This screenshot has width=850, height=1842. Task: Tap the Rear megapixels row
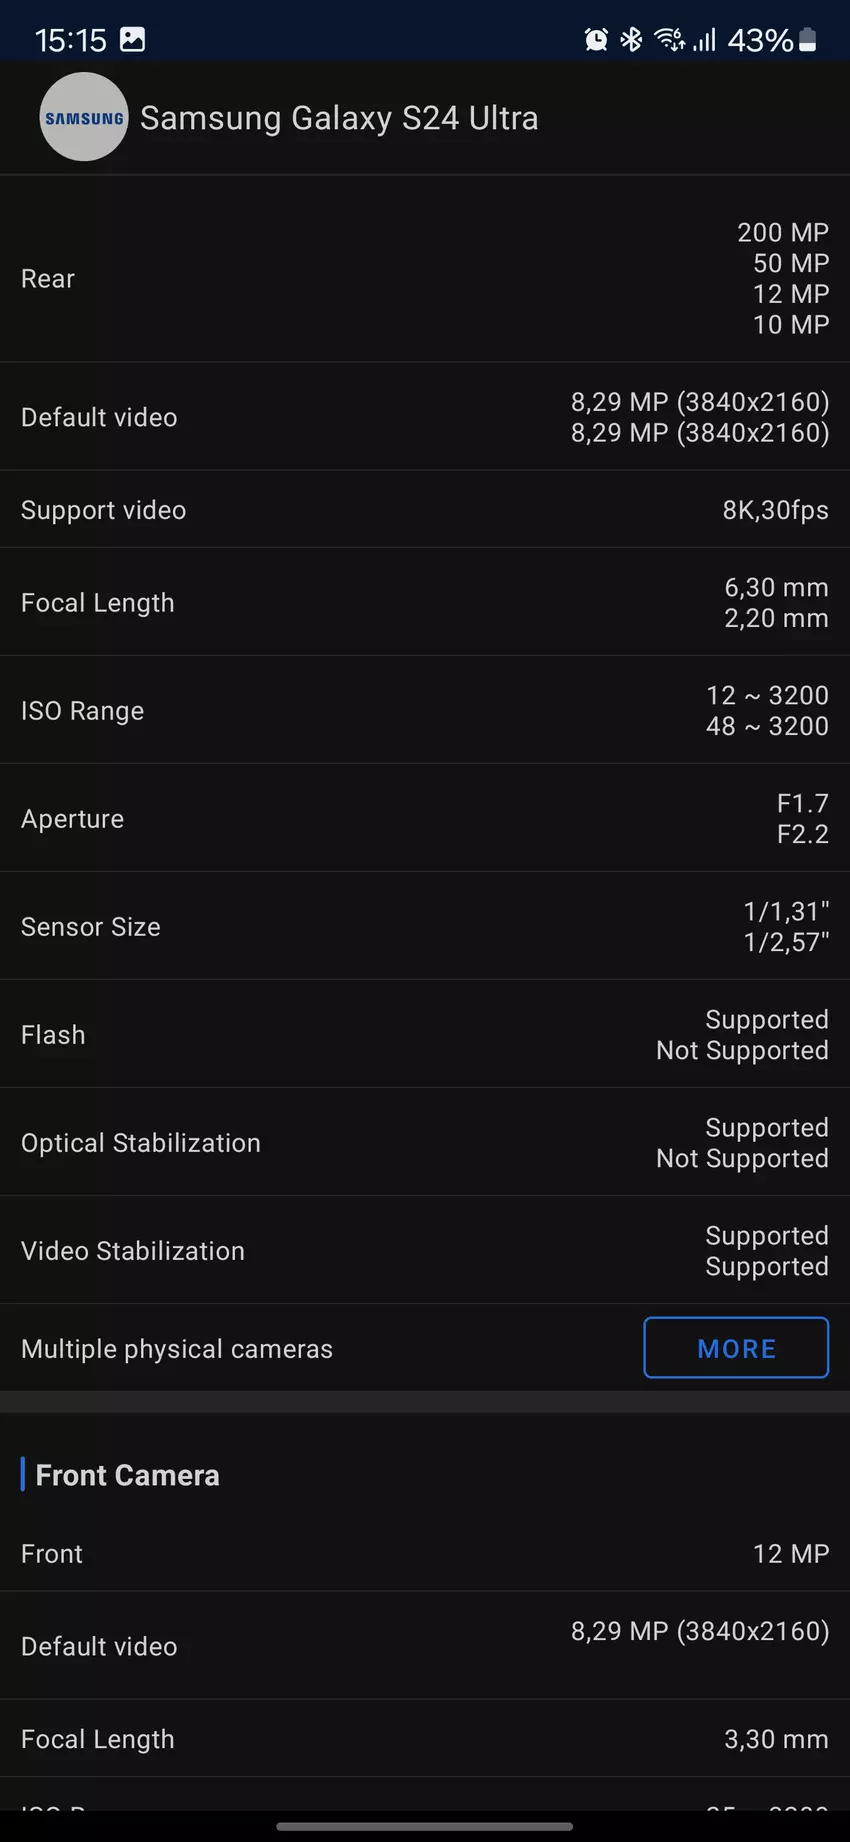pyautogui.click(x=425, y=278)
